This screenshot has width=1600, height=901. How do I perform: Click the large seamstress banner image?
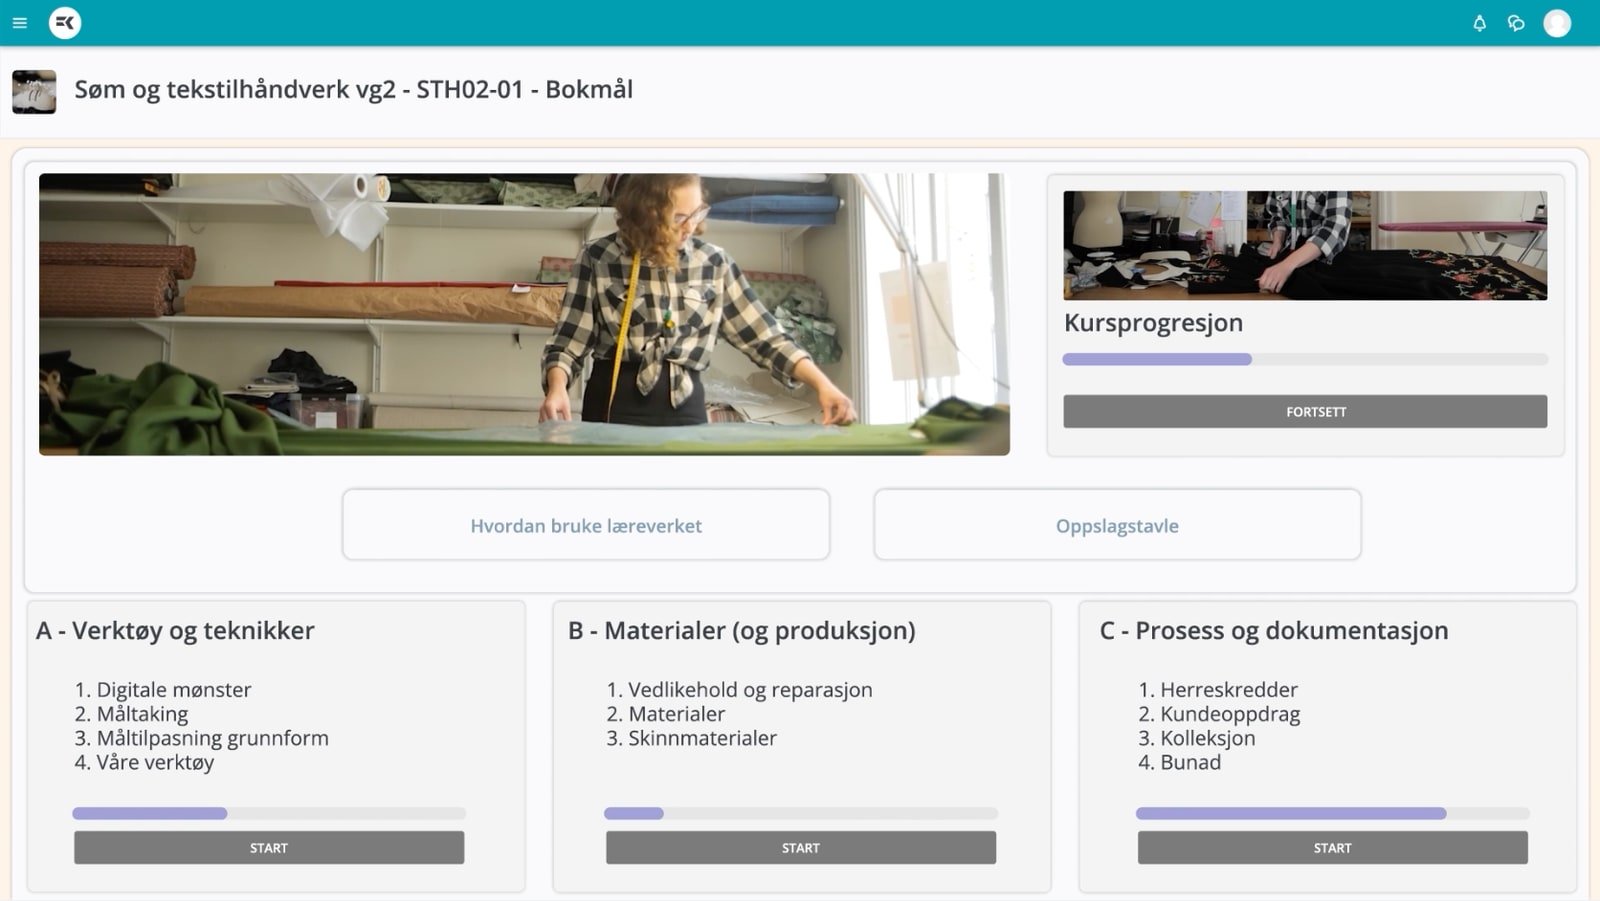coord(524,314)
